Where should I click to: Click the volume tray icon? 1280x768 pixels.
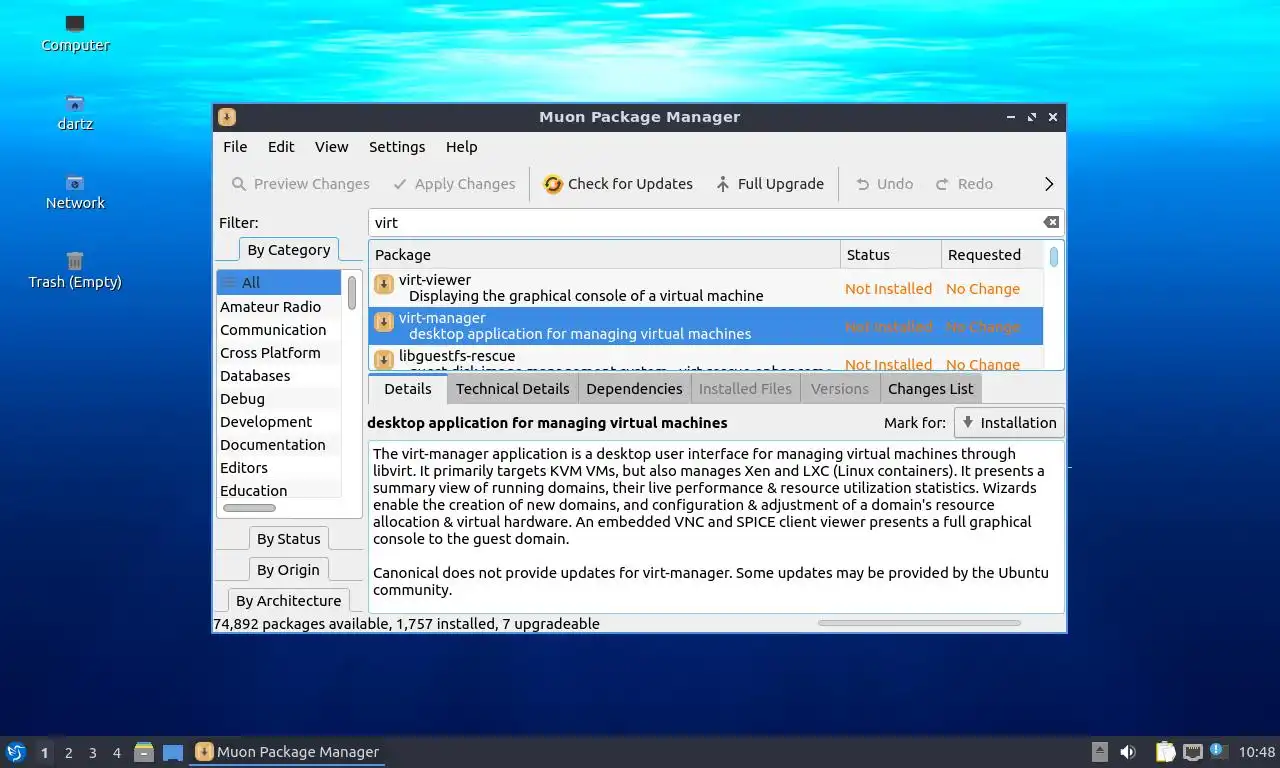coord(1128,752)
